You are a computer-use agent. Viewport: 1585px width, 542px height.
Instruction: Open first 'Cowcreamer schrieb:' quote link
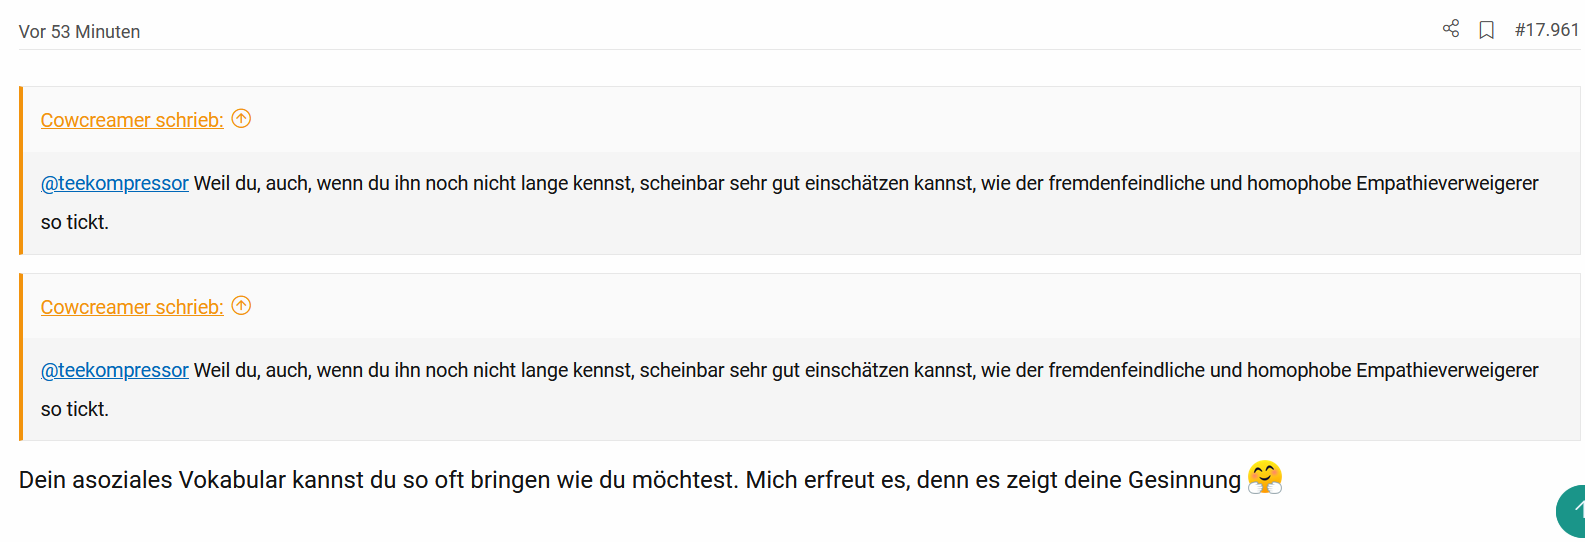coord(132,120)
